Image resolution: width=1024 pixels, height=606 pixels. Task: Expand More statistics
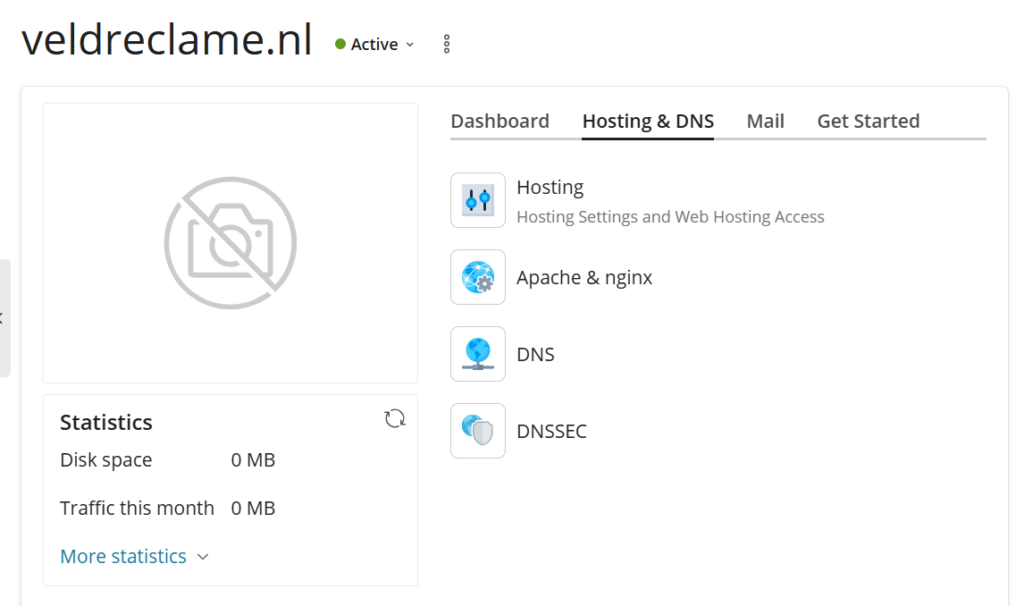click(x=134, y=556)
